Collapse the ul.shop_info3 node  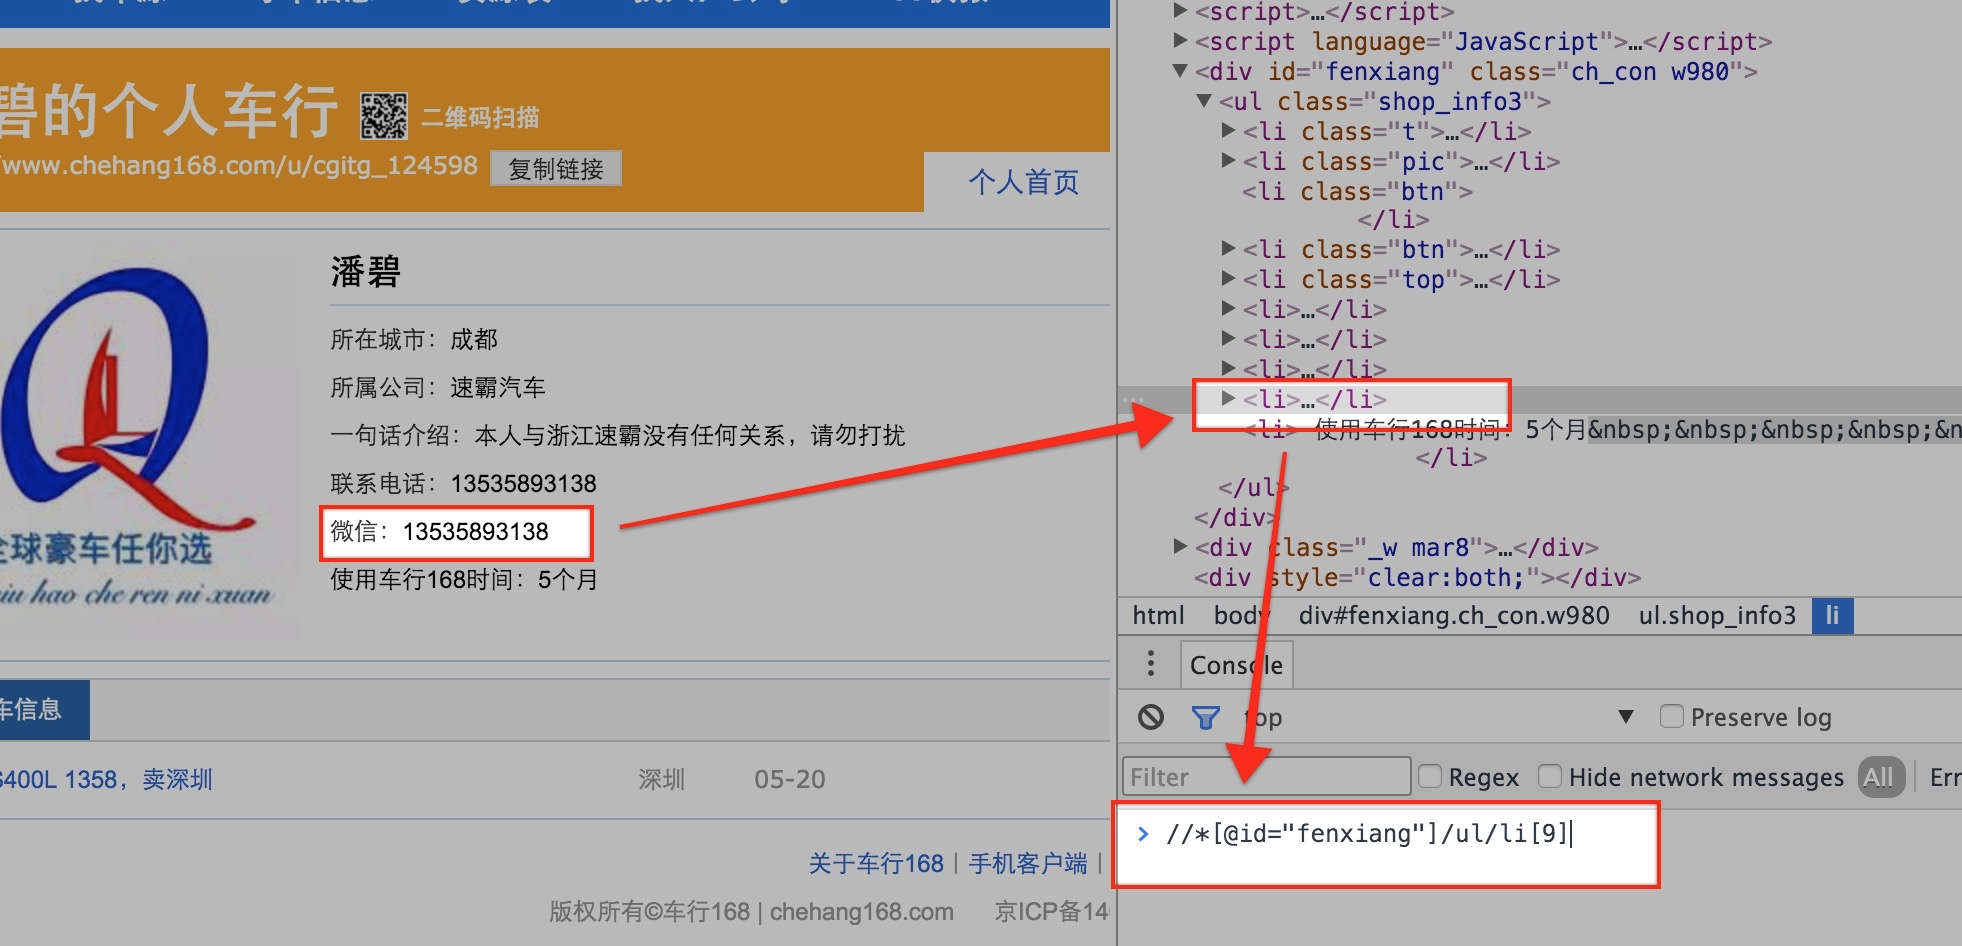[x=1205, y=101]
